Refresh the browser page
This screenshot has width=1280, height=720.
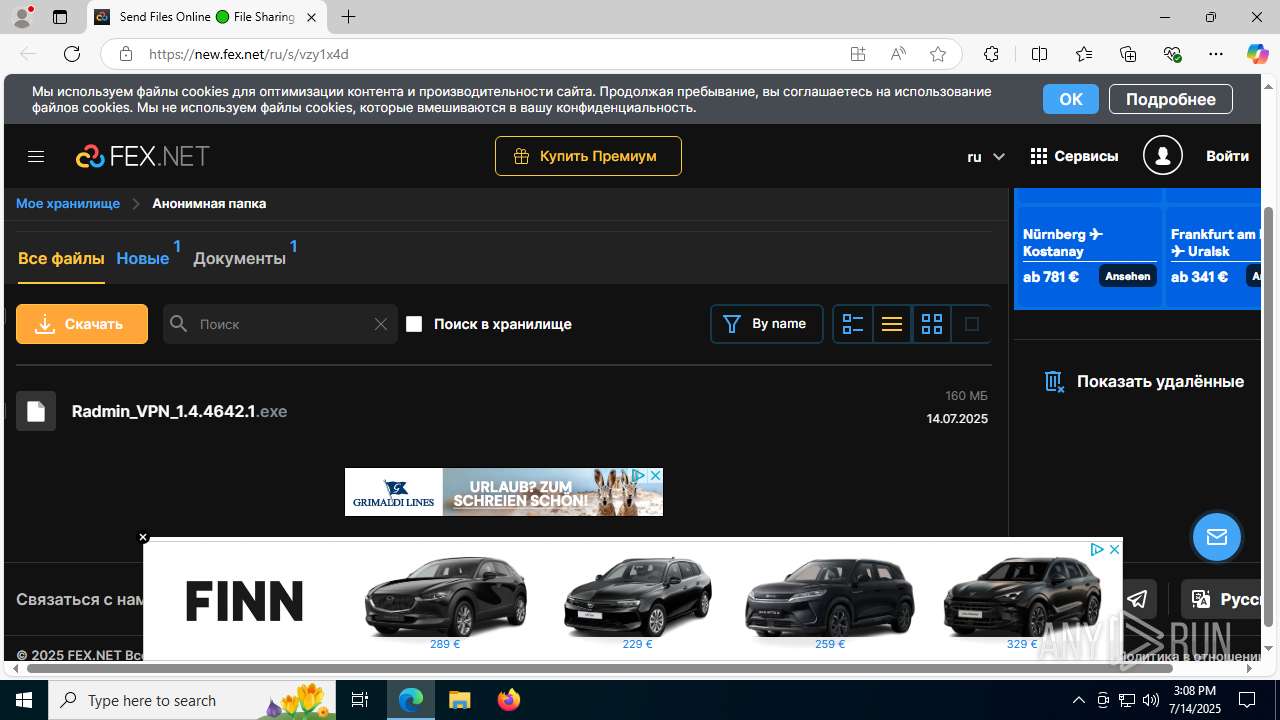tap(71, 54)
